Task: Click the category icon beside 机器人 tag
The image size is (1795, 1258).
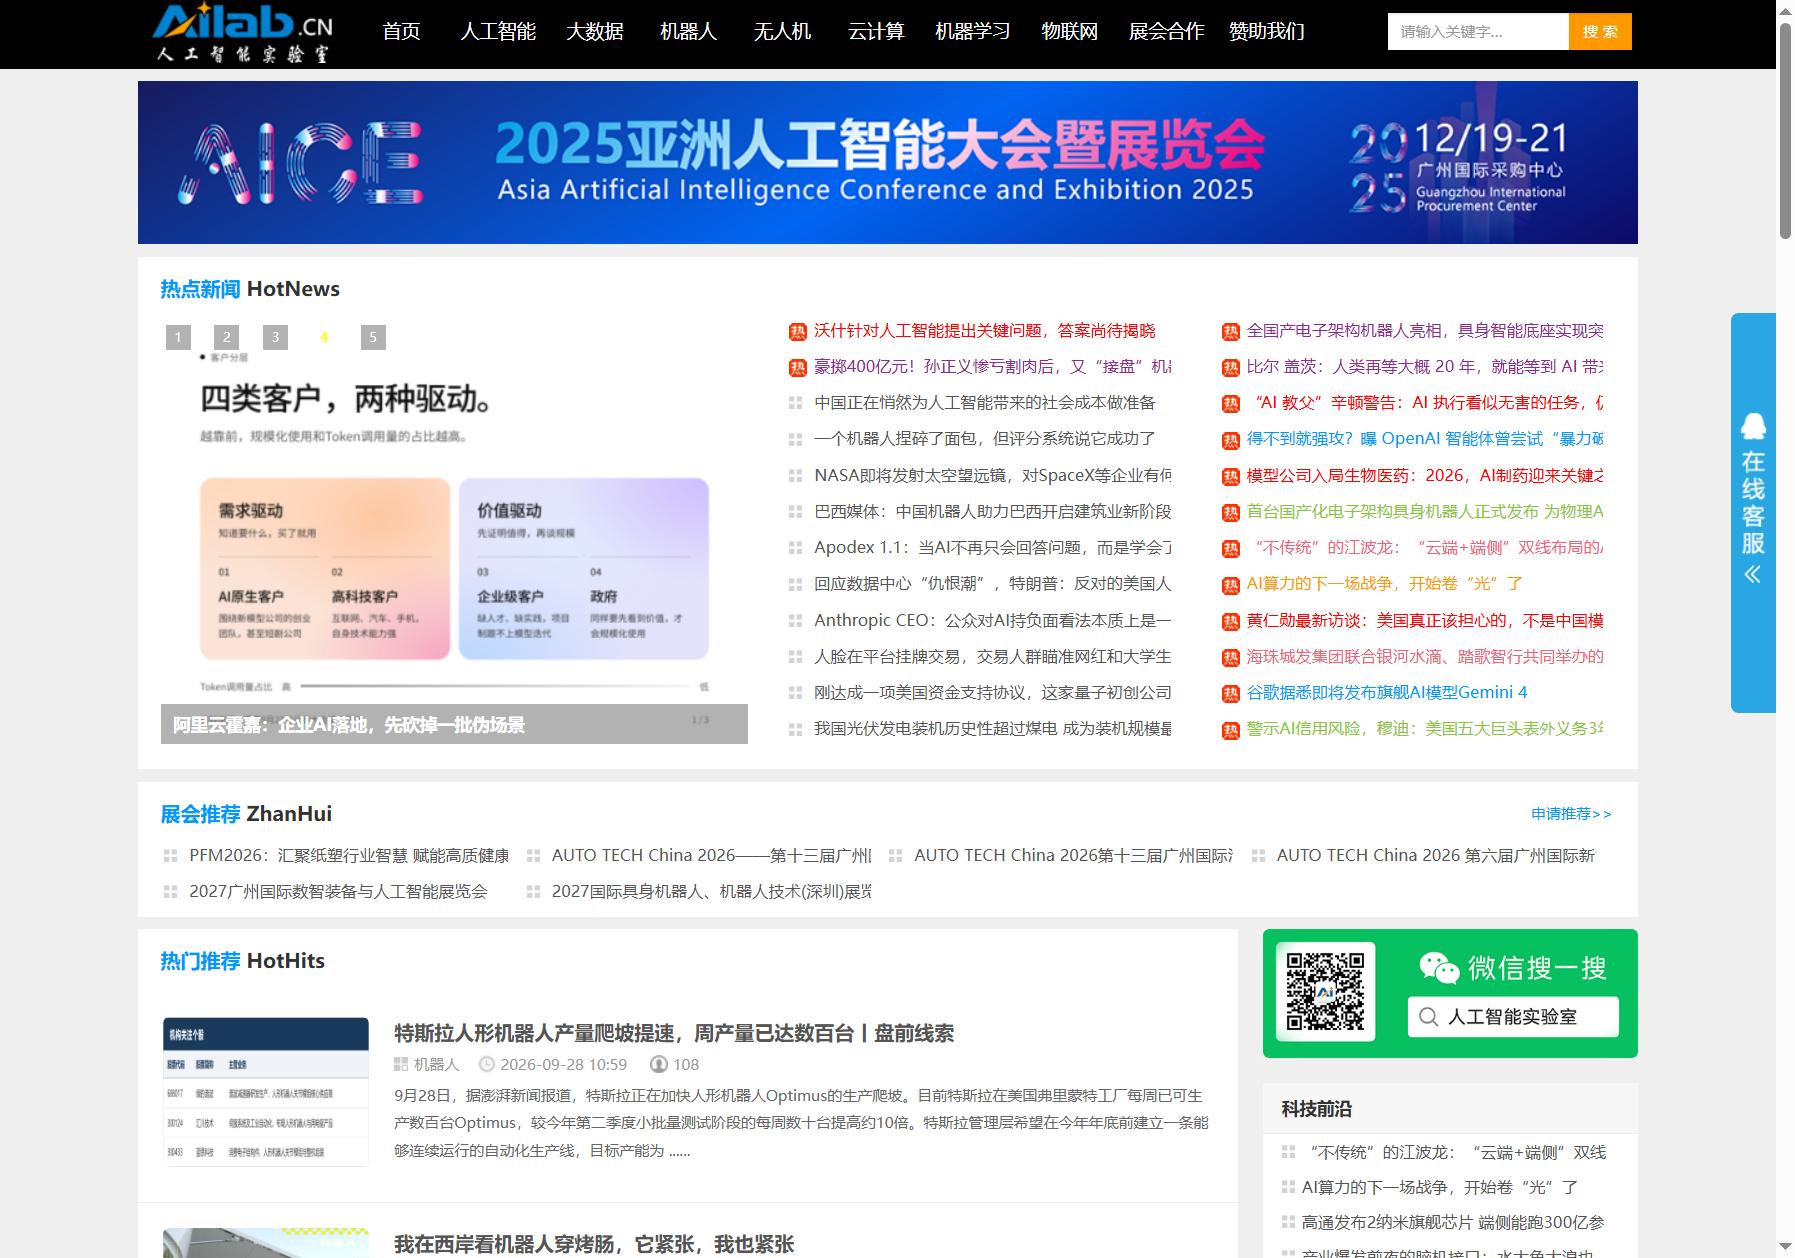Action: (x=401, y=1064)
